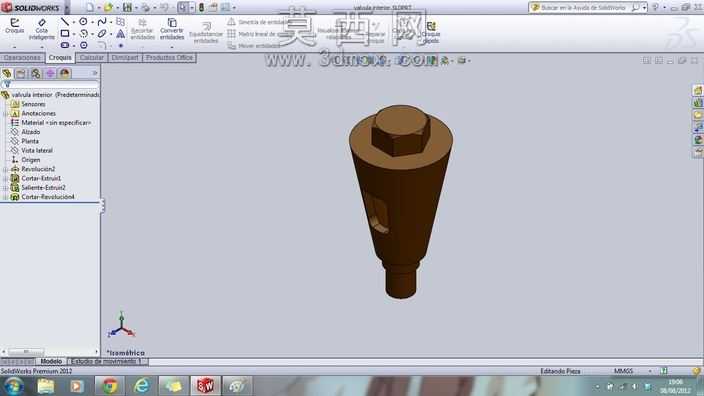Select the Vista lateral plane

coord(37,150)
